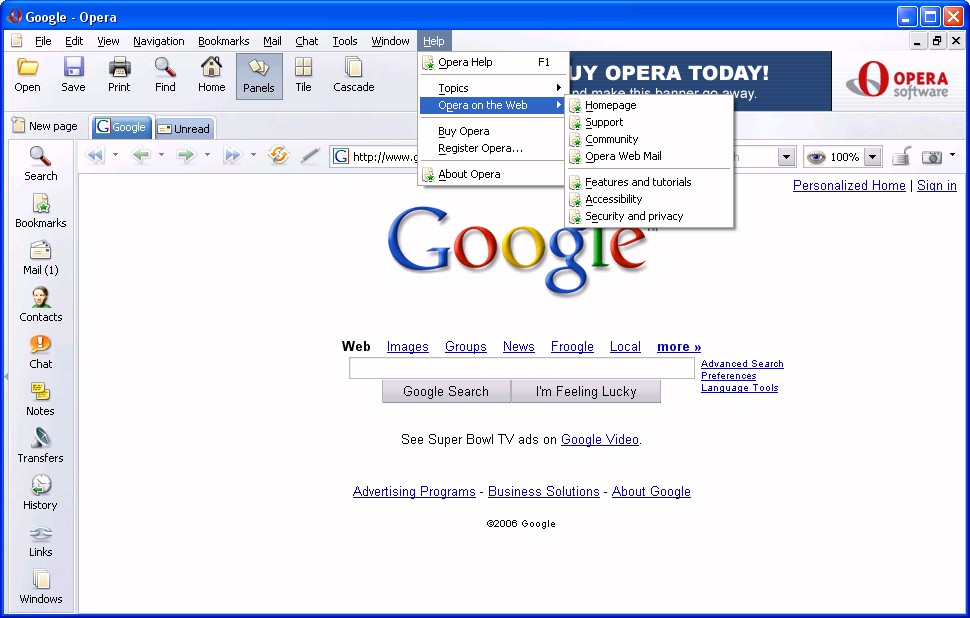Open the Transfers panel in sidebar
Screen dimensions: 970x618
[x=40, y=445]
